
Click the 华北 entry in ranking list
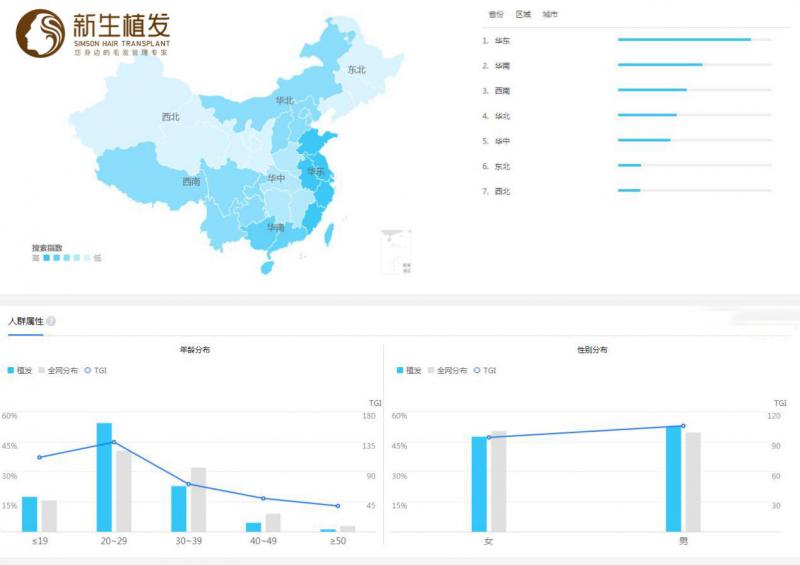[x=501, y=116]
